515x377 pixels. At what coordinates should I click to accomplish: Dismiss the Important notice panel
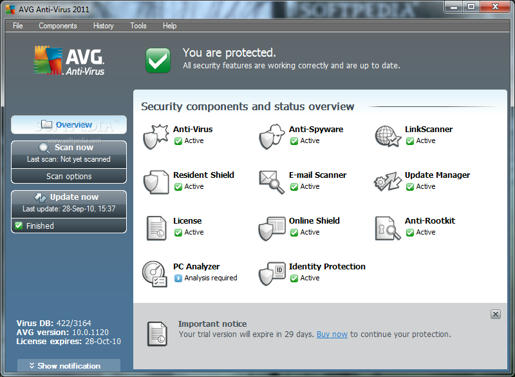(496, 314)
